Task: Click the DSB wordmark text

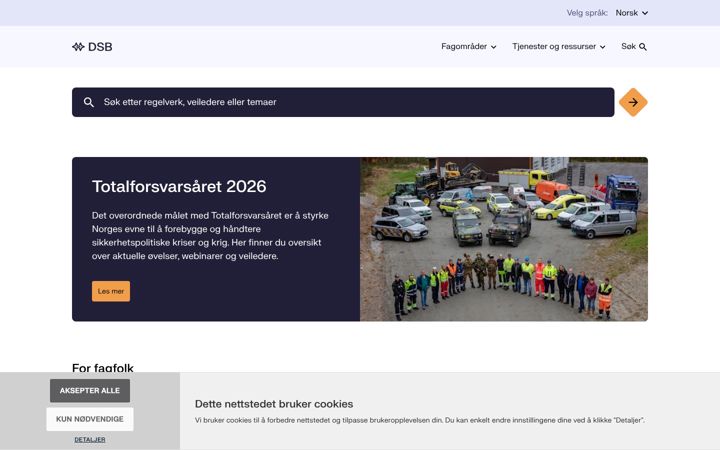Action: pyautogui.click(x=100, y=47)
